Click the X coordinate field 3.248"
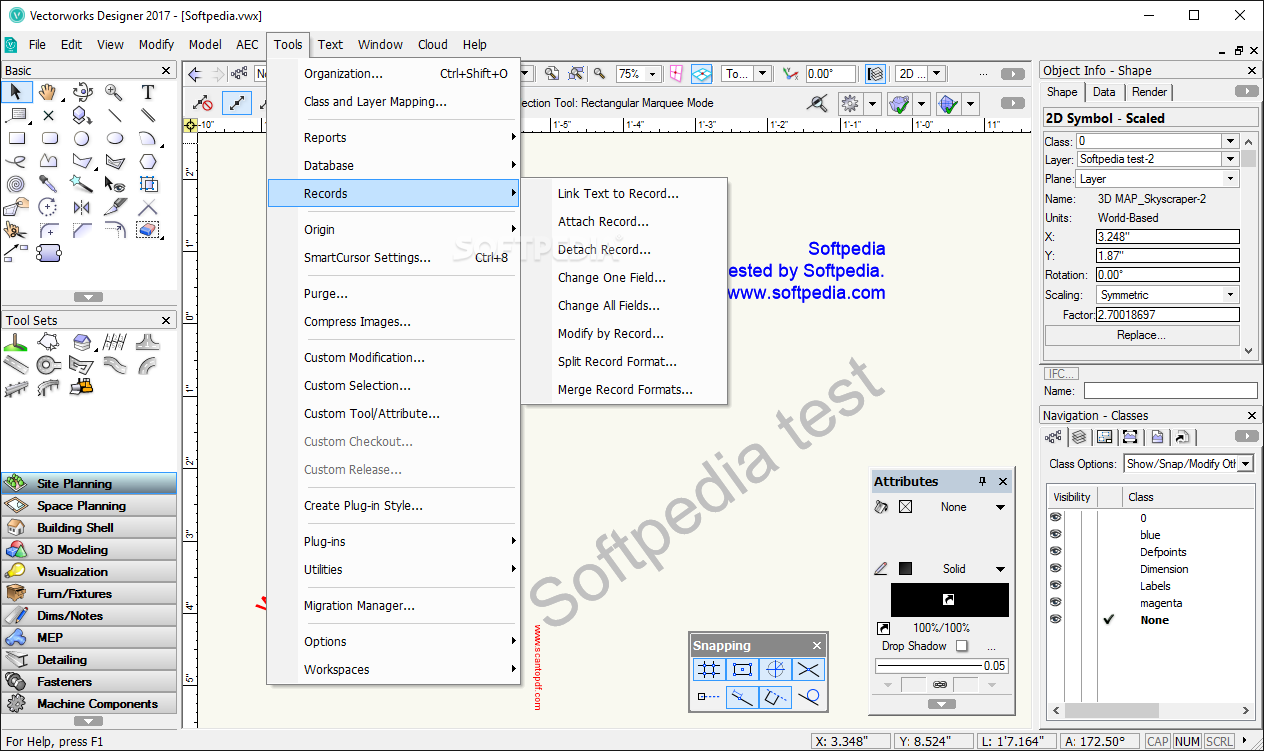1264x751 pixels. pos(1167,237)
